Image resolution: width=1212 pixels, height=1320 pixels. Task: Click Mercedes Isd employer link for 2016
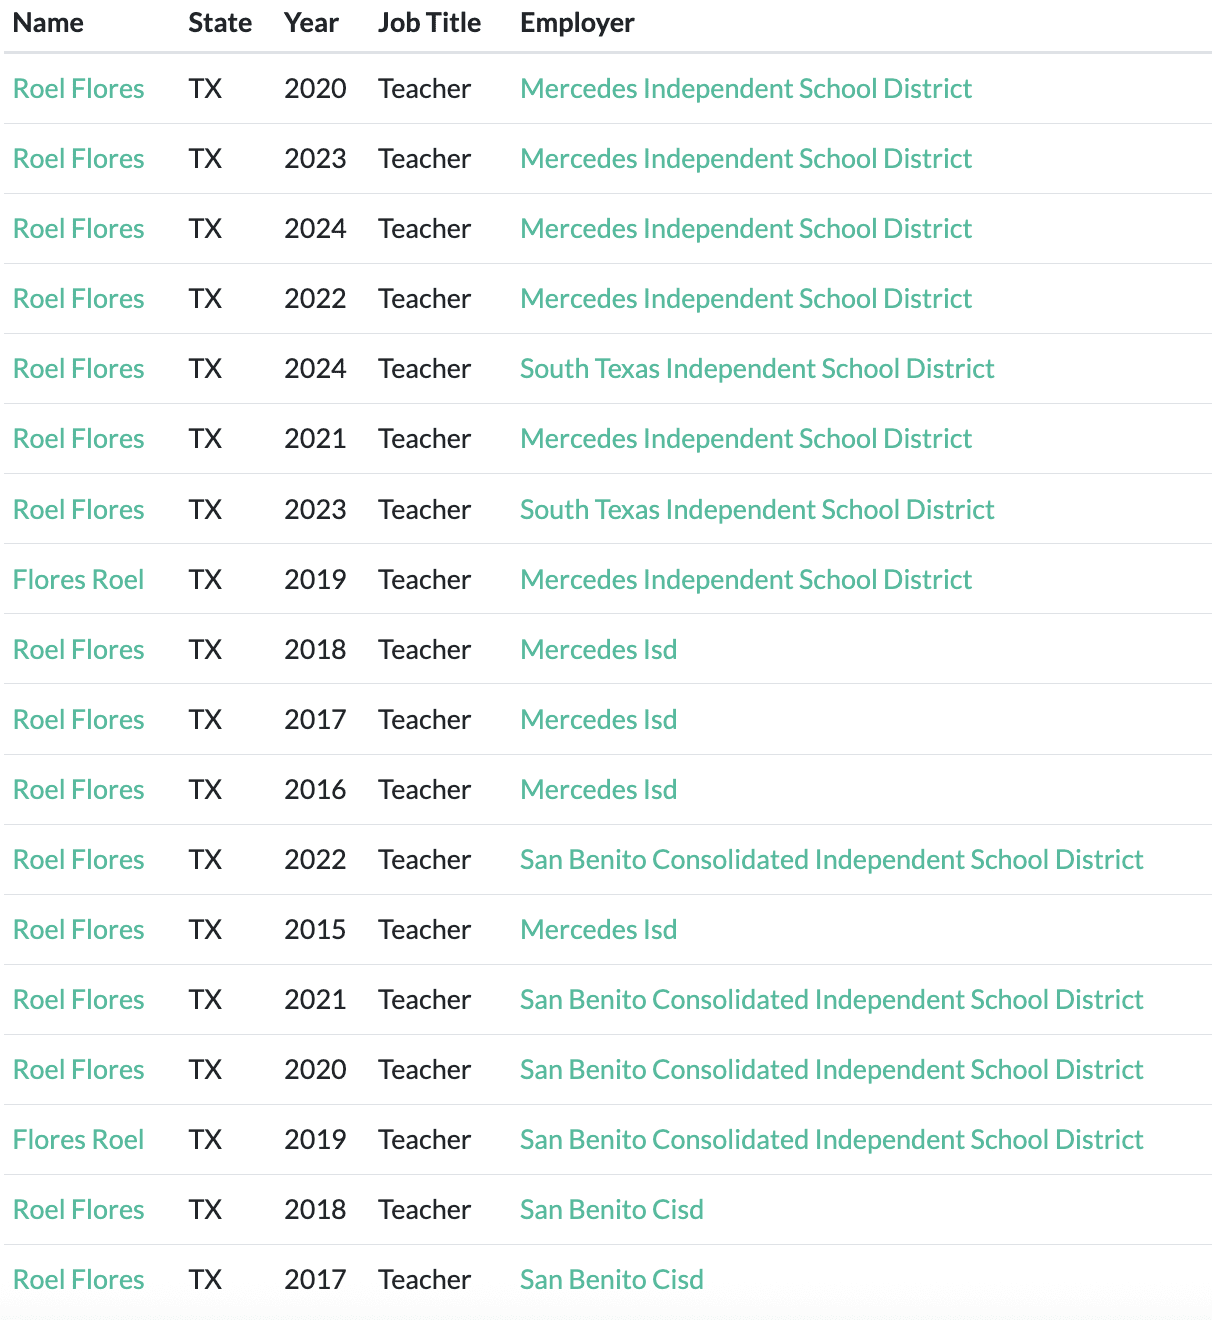pos(599,790)
